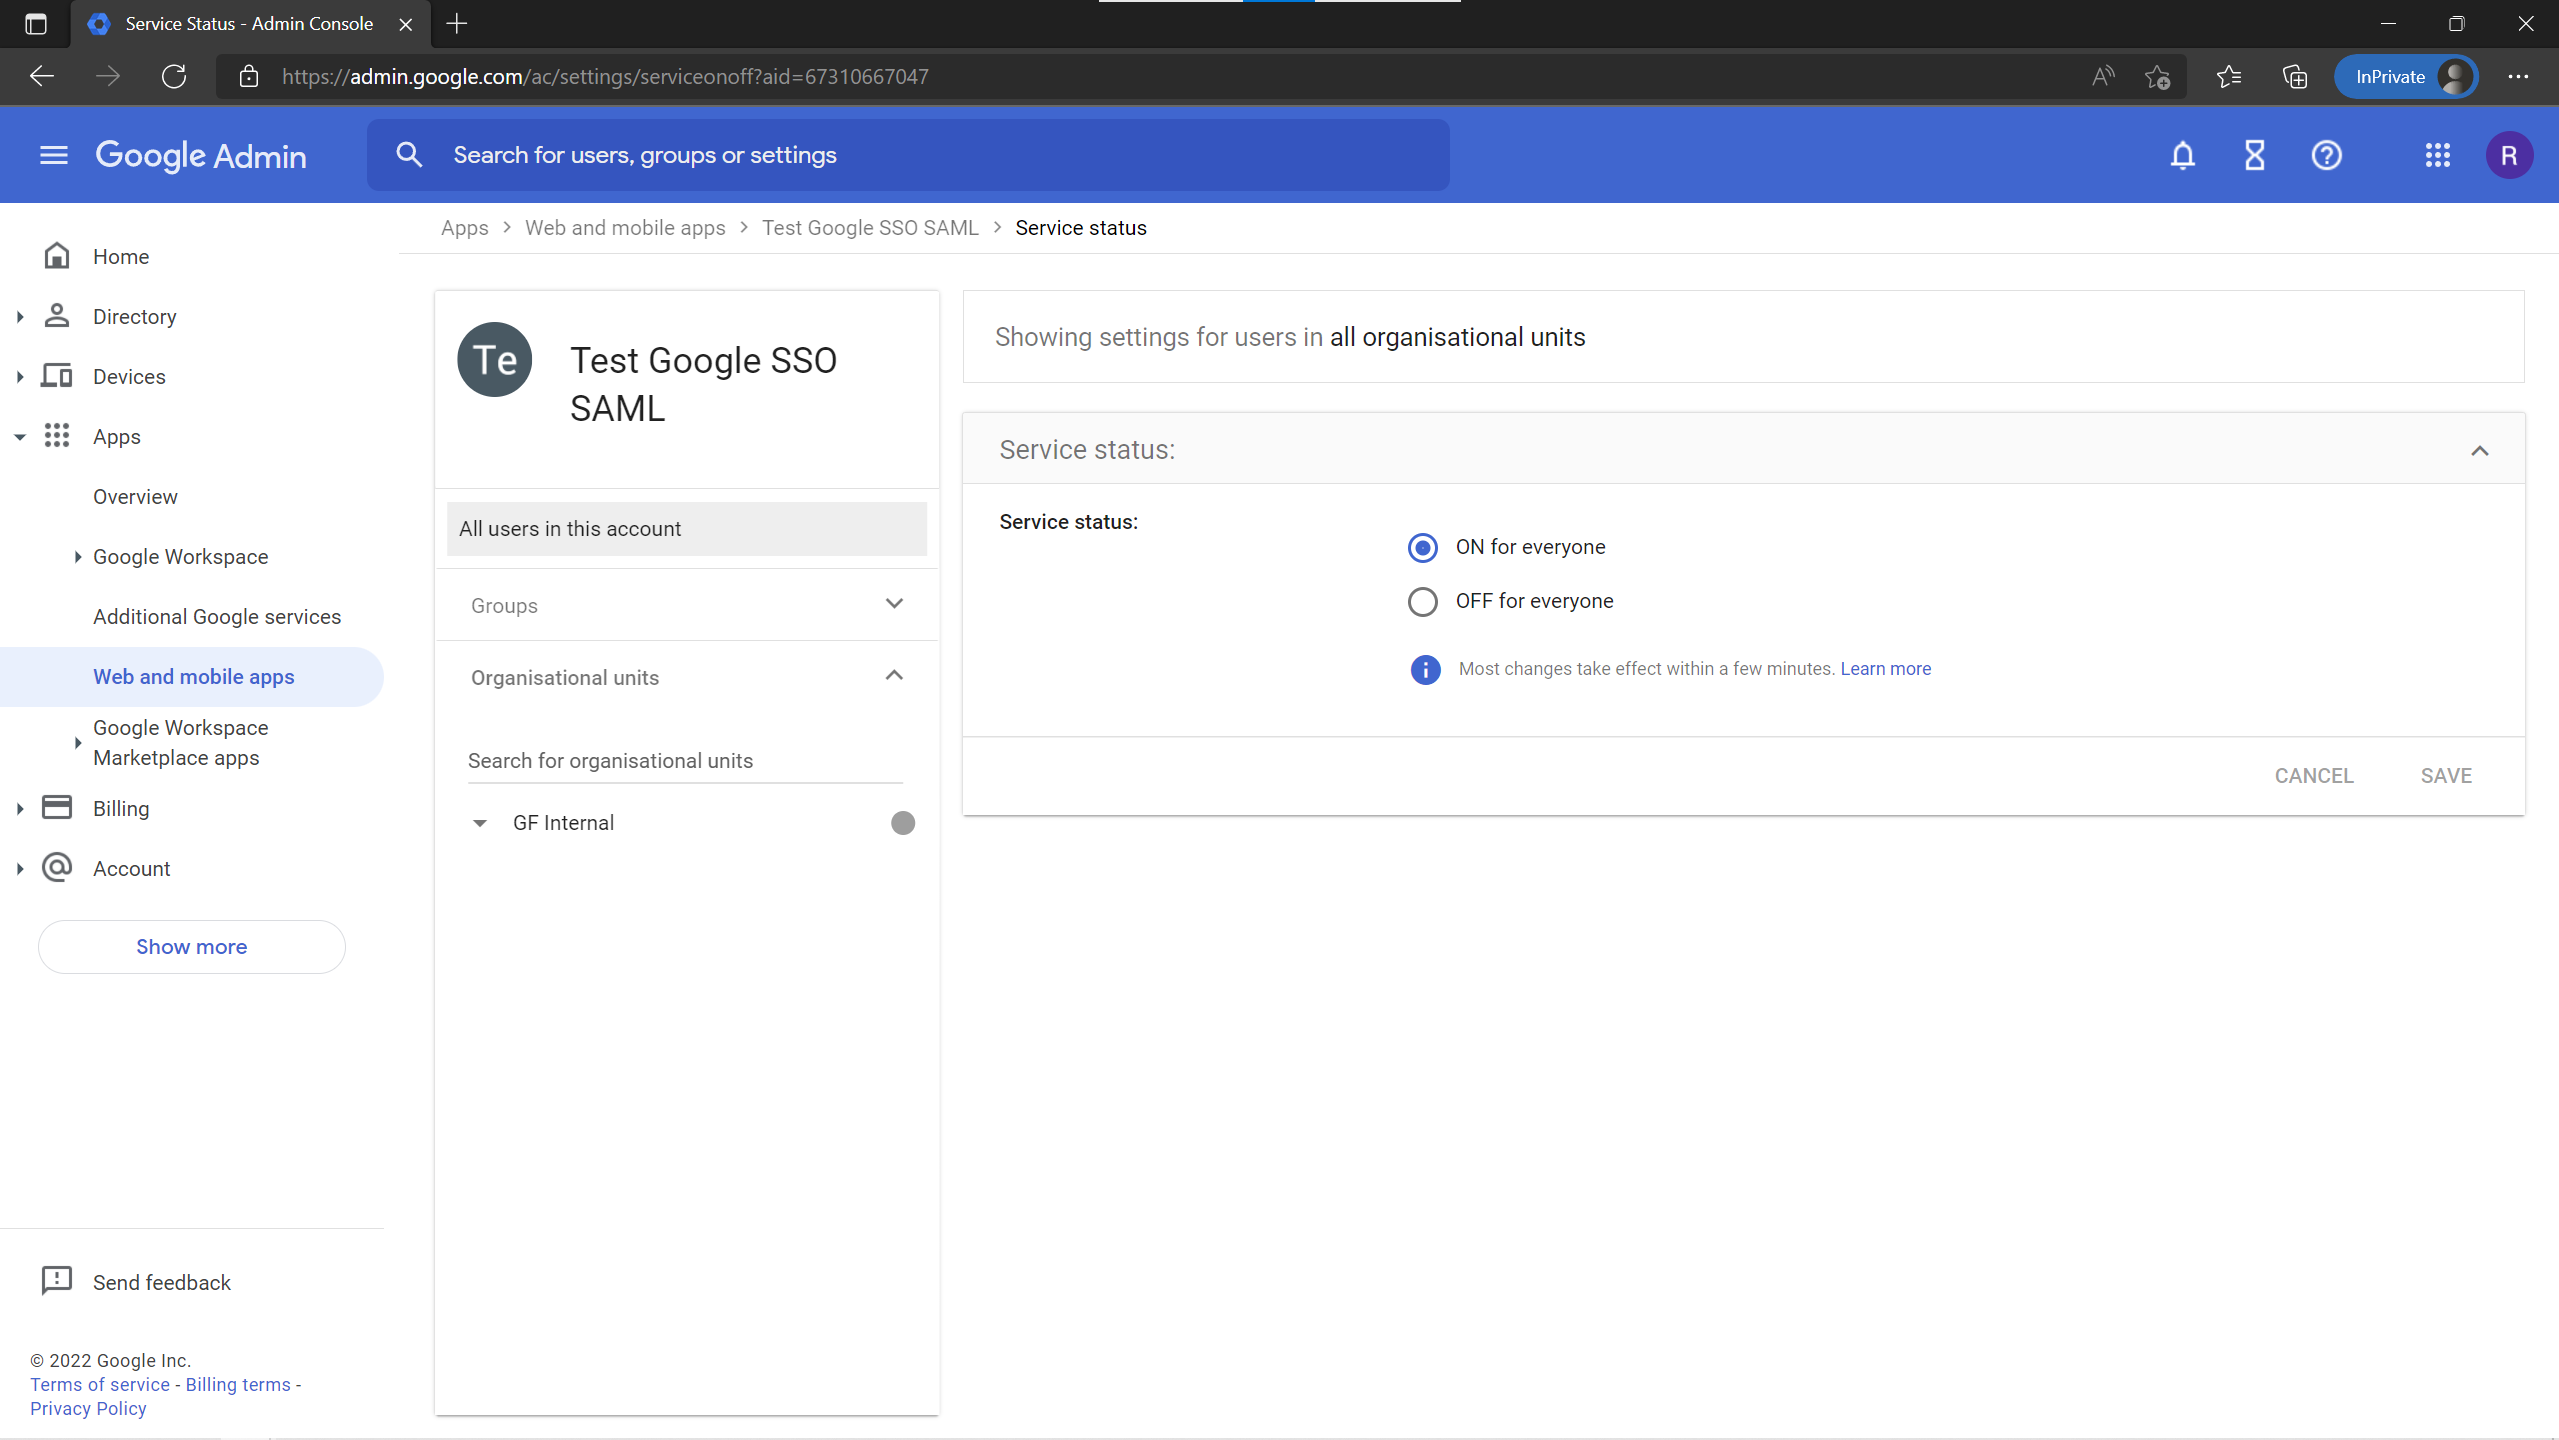Viewport: 2559px width, 1440px height.
Task: Reload the browser page
Action: (x=174, y=77)
